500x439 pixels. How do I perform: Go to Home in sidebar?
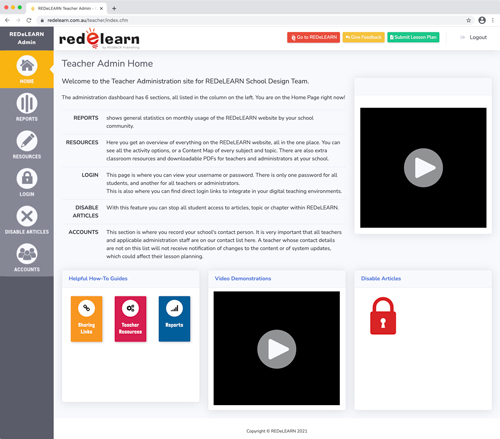coord(27,69)
